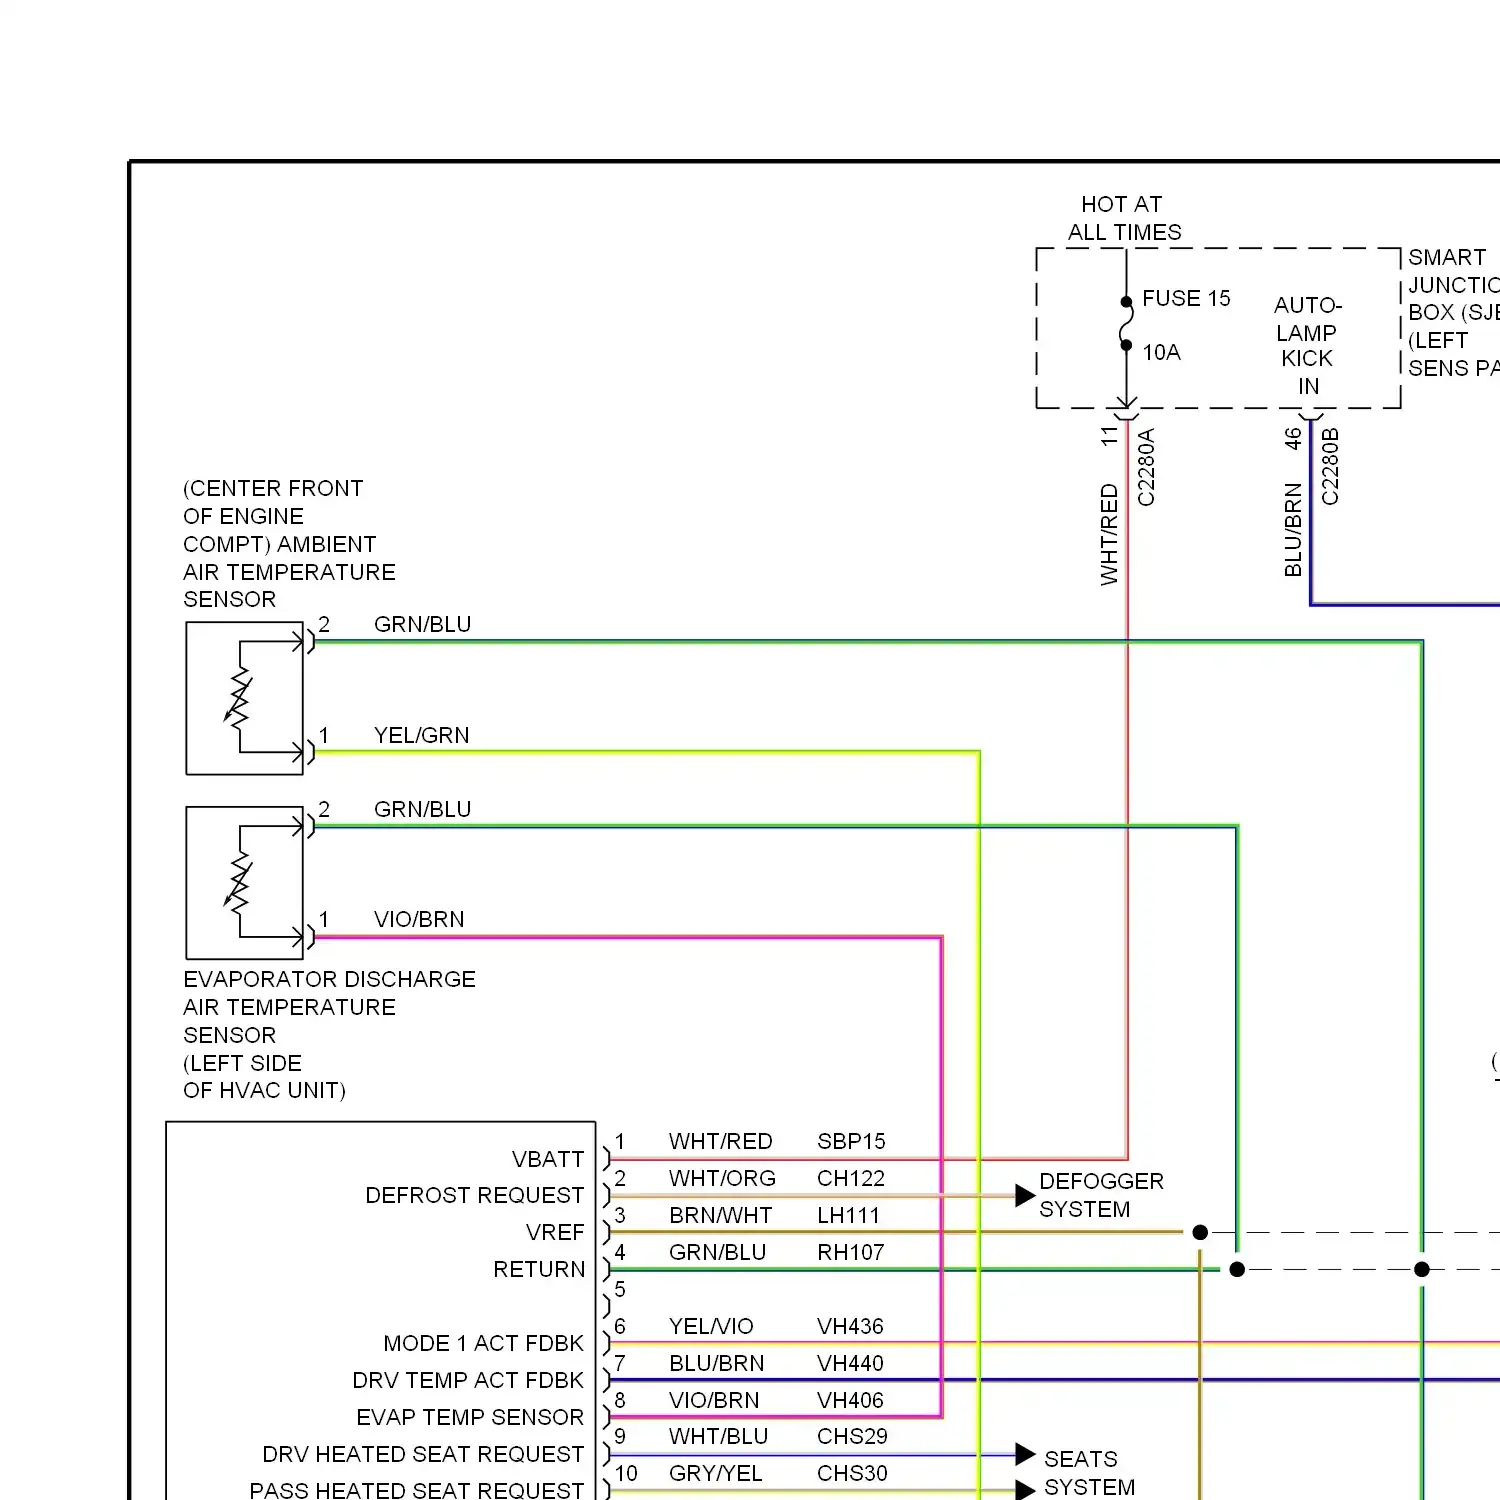Viewport: 1500px width, 1500px height.
Task: Select 'YEL/GRN' wire label on ambient sensor
Action: [421, 735]
